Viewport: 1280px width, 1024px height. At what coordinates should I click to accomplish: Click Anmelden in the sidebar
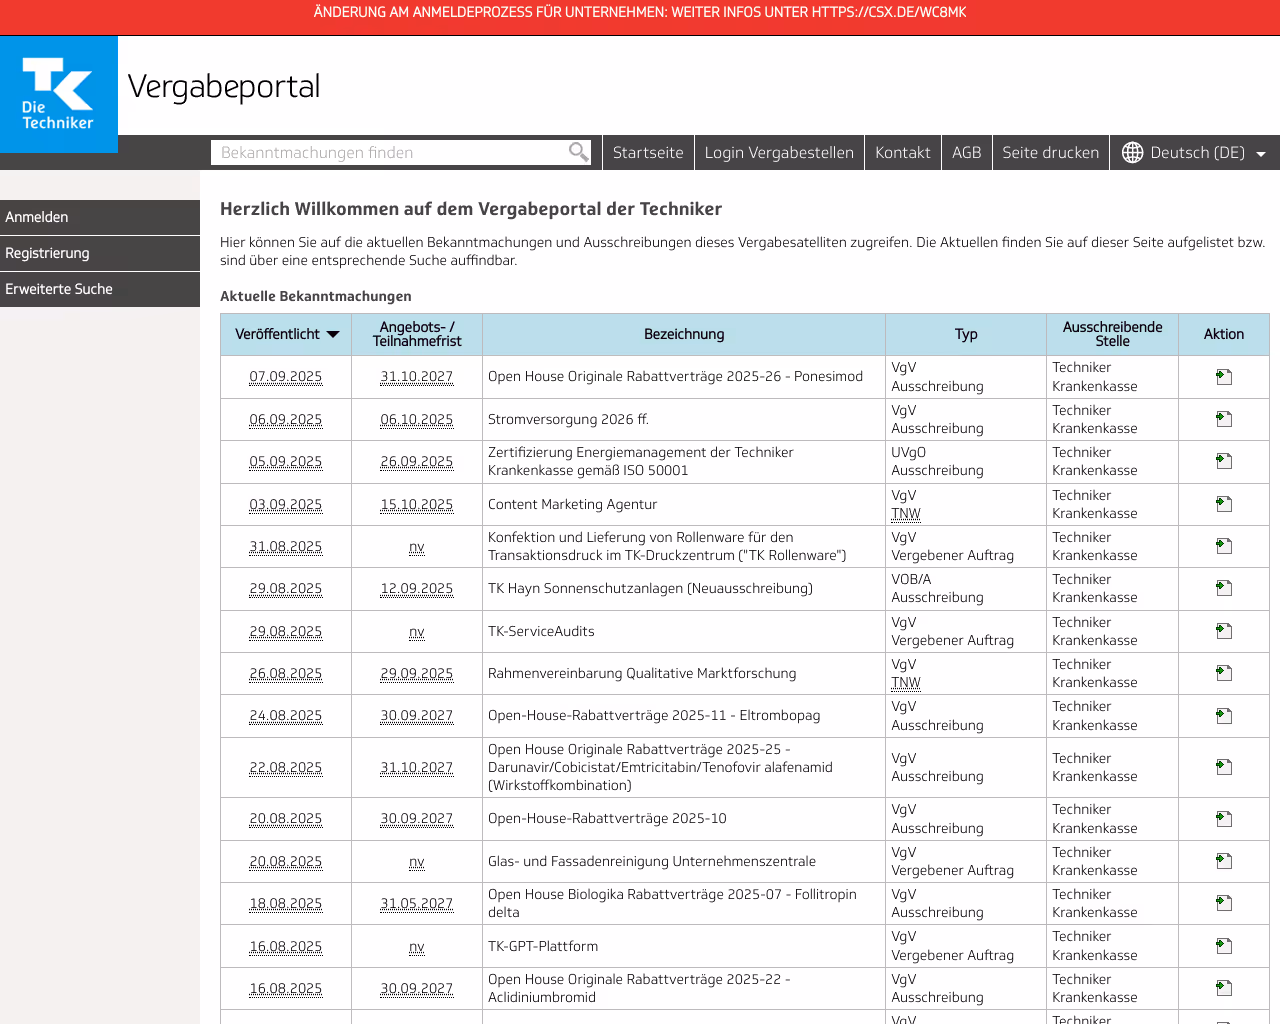click(100, 217)
